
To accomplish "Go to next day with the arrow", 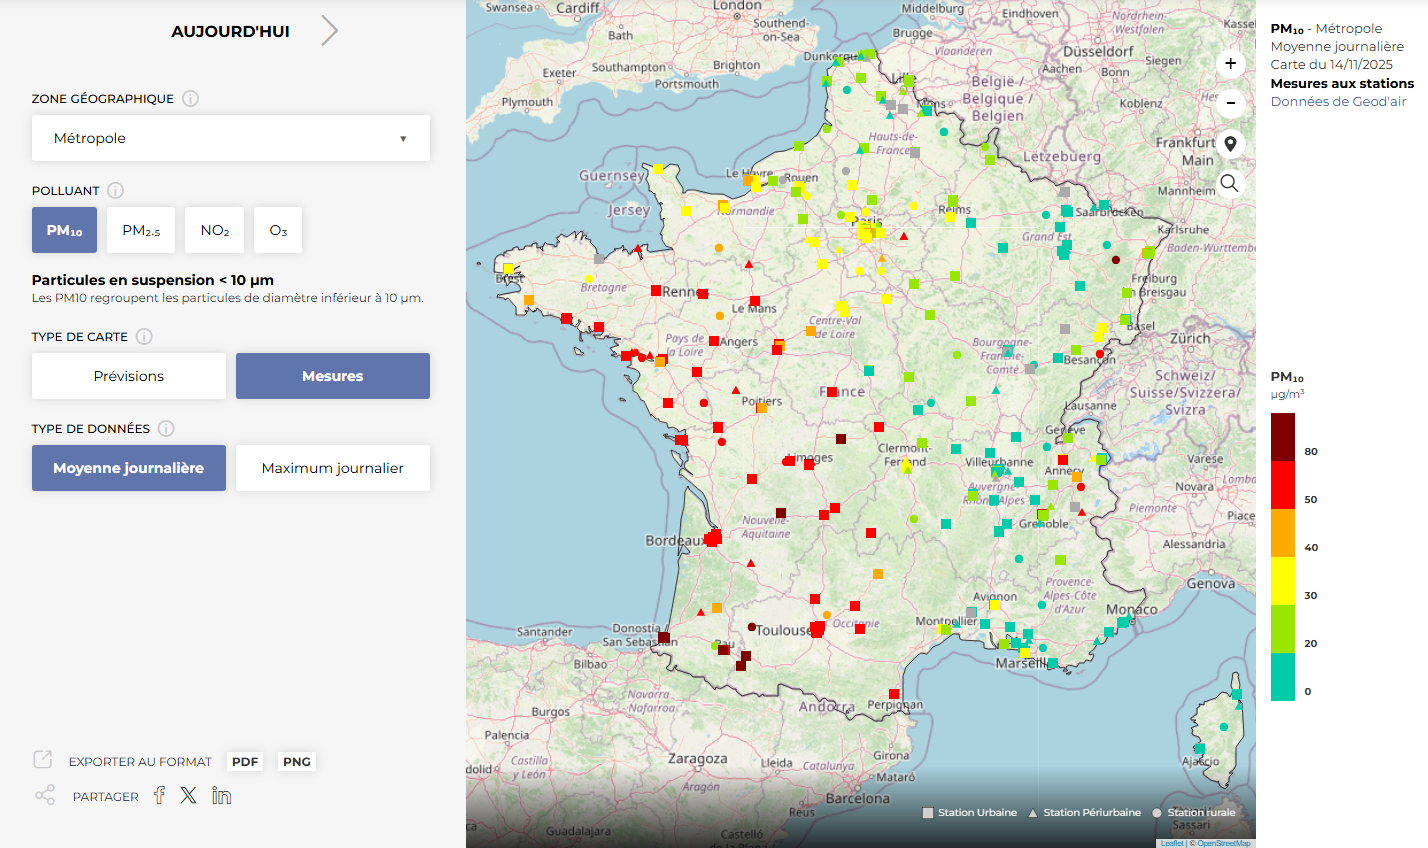I will (330, 31).
